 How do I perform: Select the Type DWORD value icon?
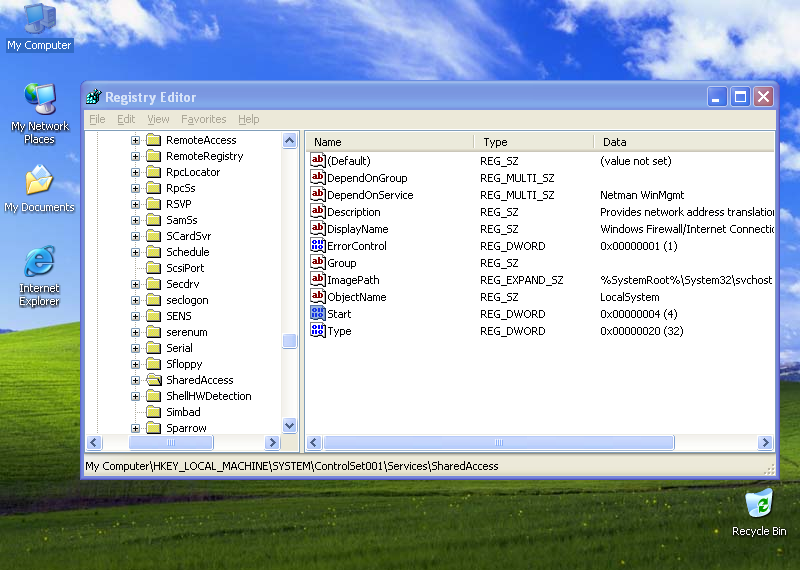tap(317, 331)
